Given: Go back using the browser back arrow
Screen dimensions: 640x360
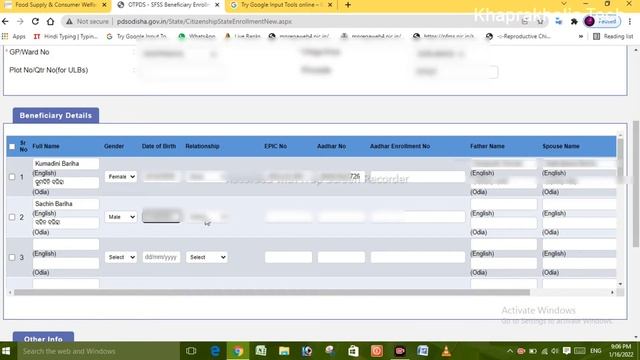Looking at the screenshot, I should (5, 21).
